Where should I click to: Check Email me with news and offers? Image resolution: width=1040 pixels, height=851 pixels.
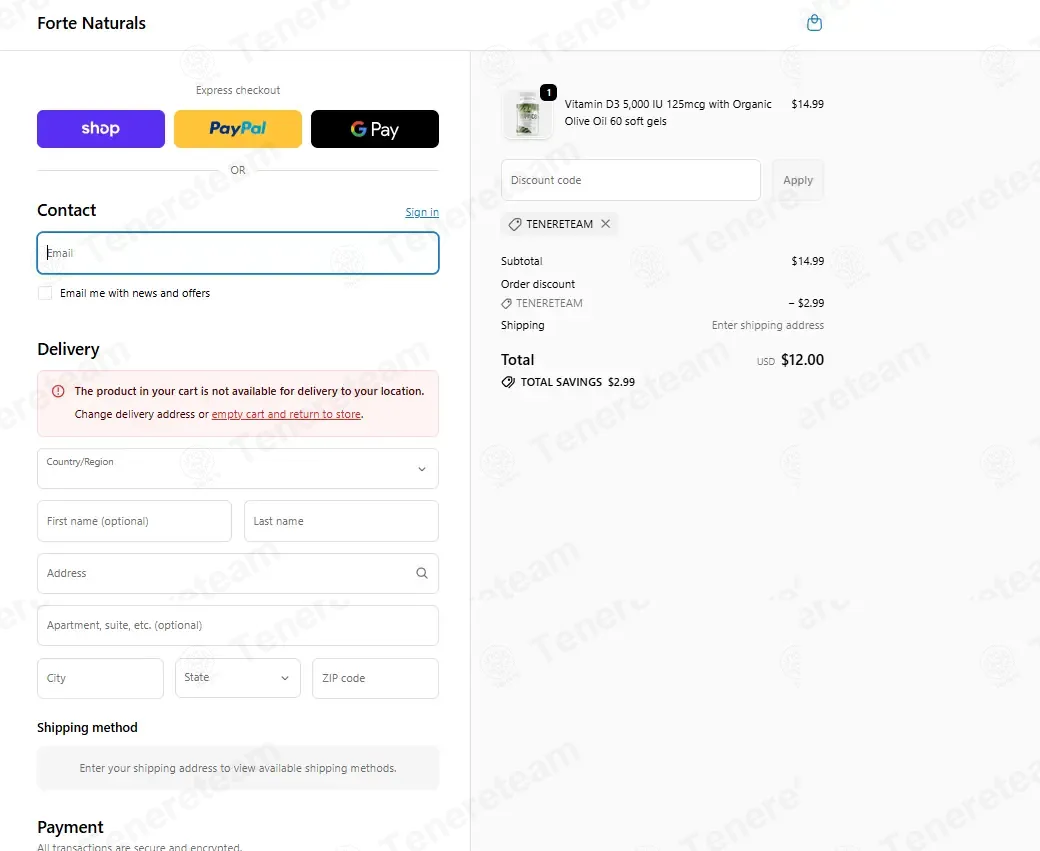[x=45, y=293]
